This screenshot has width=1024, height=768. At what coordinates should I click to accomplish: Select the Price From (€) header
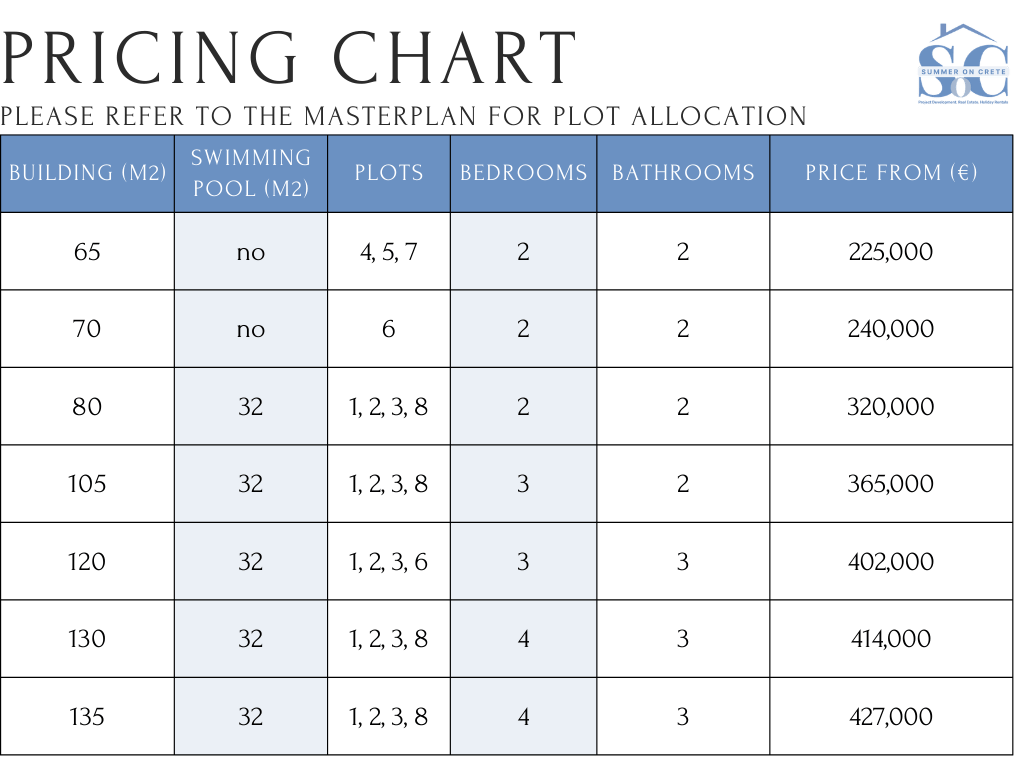point(891,172)
